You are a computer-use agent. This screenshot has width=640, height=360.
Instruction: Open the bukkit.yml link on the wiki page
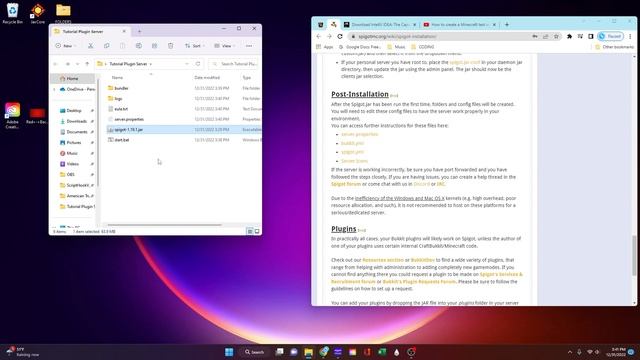click(x=352, y=143)
